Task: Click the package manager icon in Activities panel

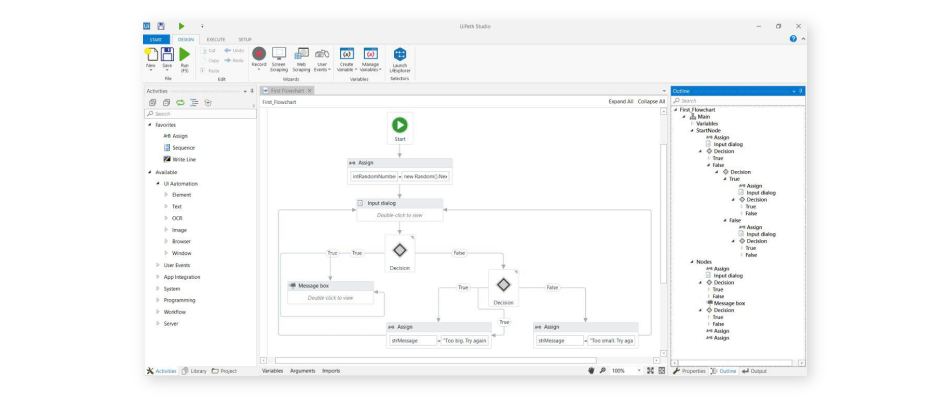Action: pos(208,102)
